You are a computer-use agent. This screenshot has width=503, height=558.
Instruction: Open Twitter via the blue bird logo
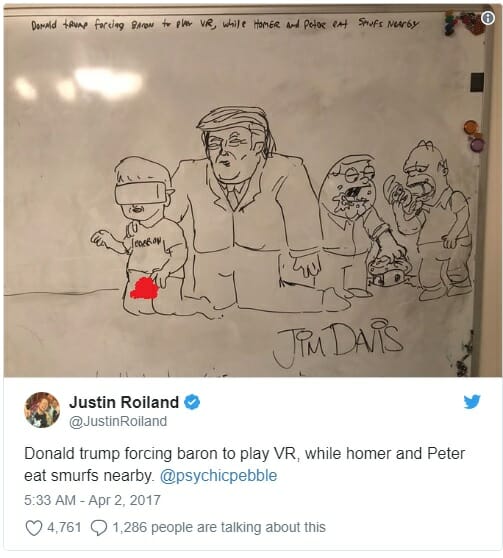click(x=472, y=401)
